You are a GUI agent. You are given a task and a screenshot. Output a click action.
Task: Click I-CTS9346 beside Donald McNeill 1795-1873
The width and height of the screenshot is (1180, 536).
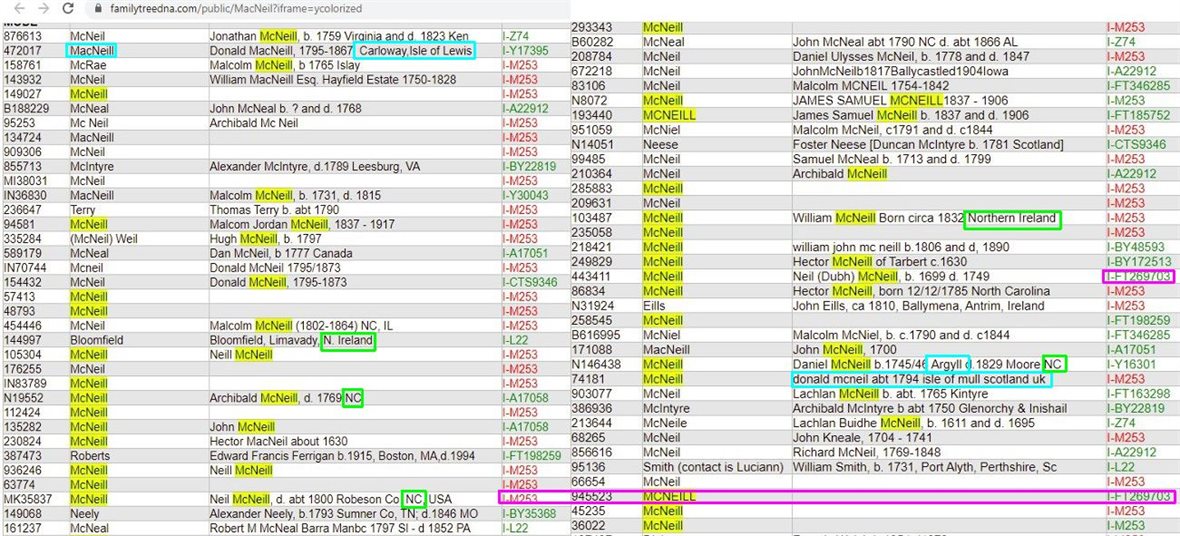[x=529, y=283]
